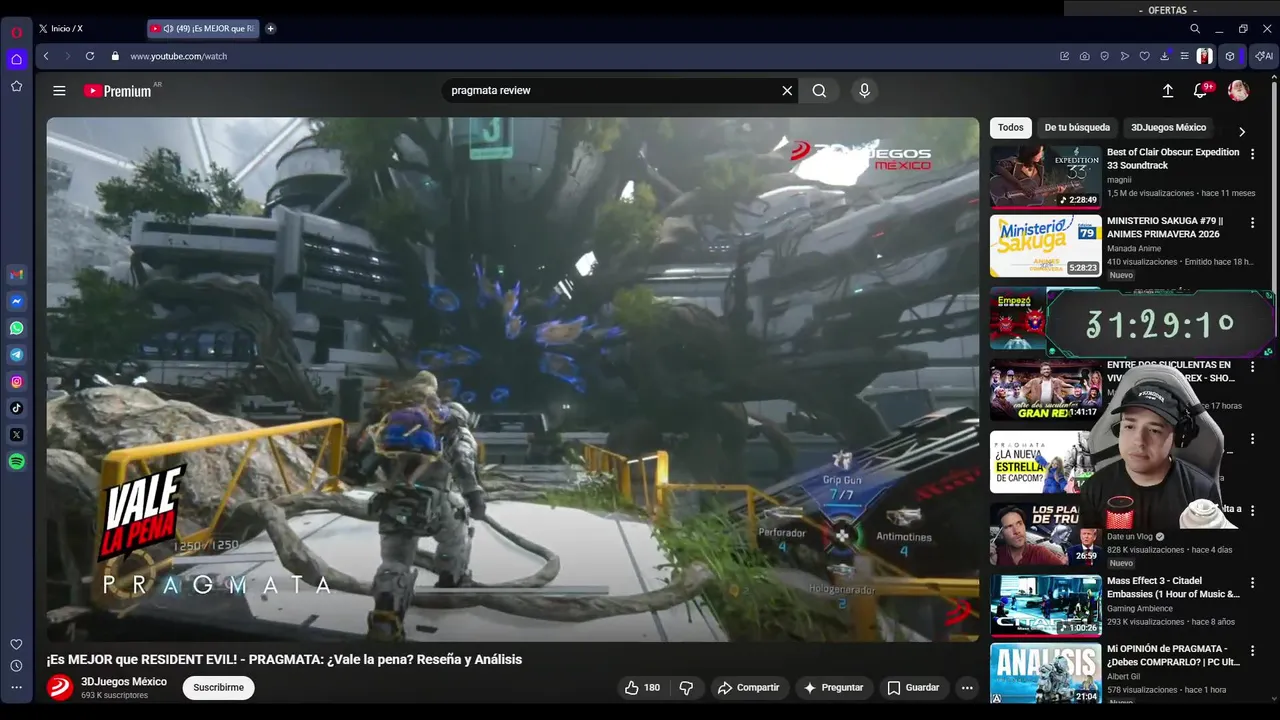Open the 3DJuegos México channel name
This screenshot has width=1280, height=720.
(x=124, y=682)
